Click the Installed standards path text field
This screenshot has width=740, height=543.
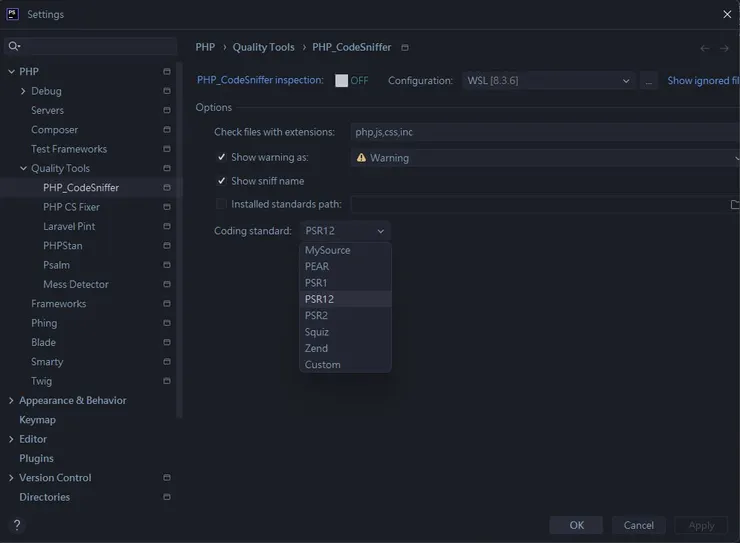[x=538, y=204]
